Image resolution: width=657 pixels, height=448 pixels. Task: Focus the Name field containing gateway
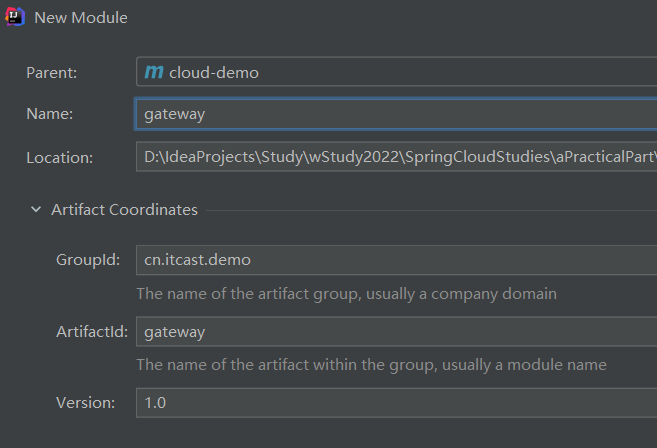396,114
